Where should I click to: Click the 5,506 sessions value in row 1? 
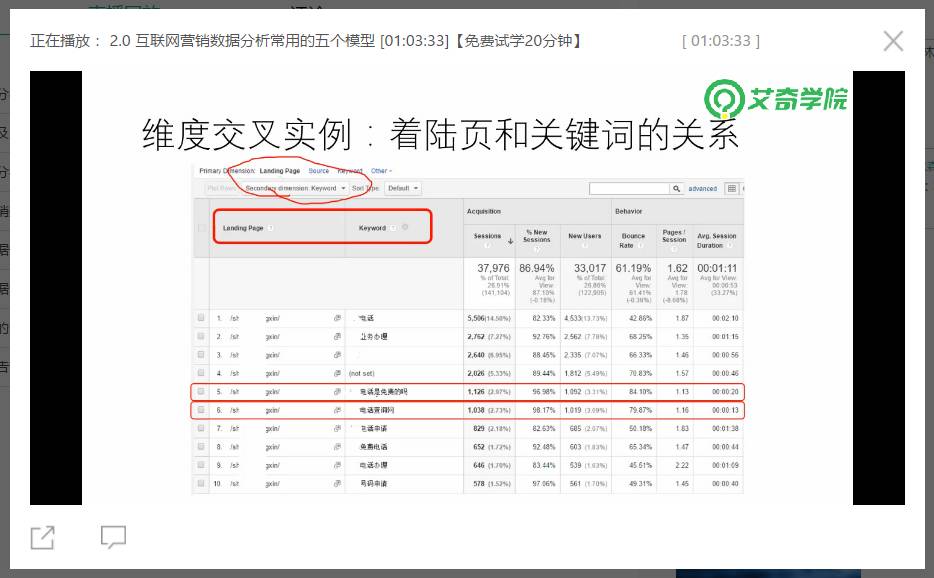[x=476, y=318]
